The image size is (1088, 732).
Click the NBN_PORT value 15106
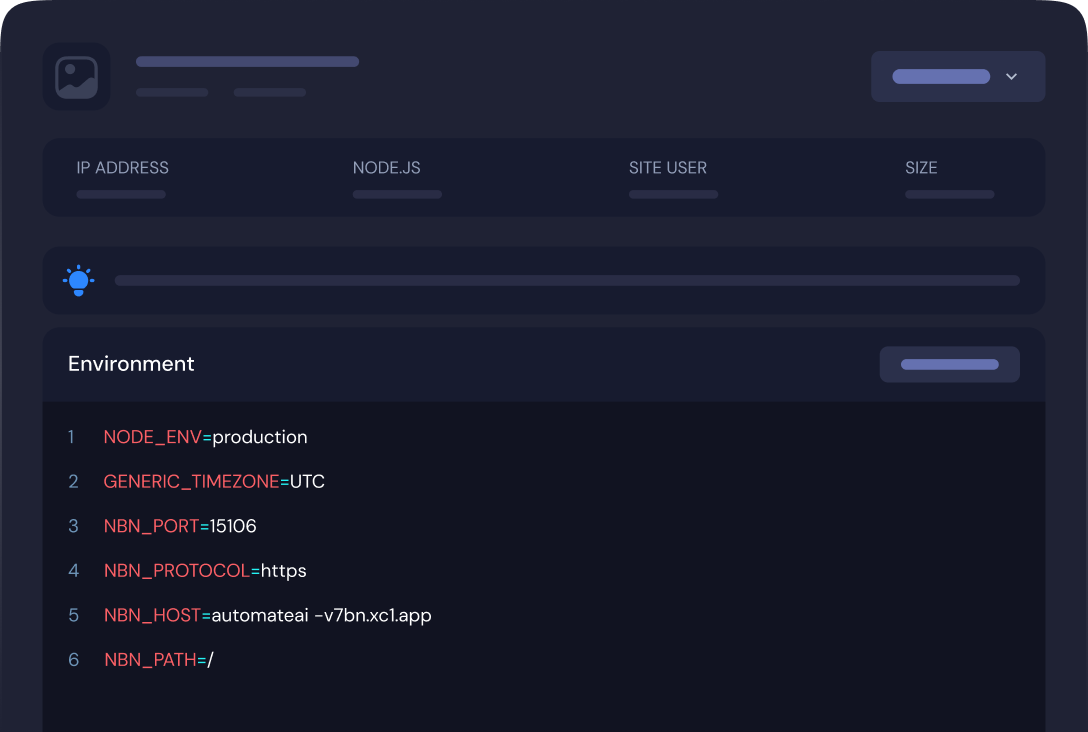tap(233, 526)
